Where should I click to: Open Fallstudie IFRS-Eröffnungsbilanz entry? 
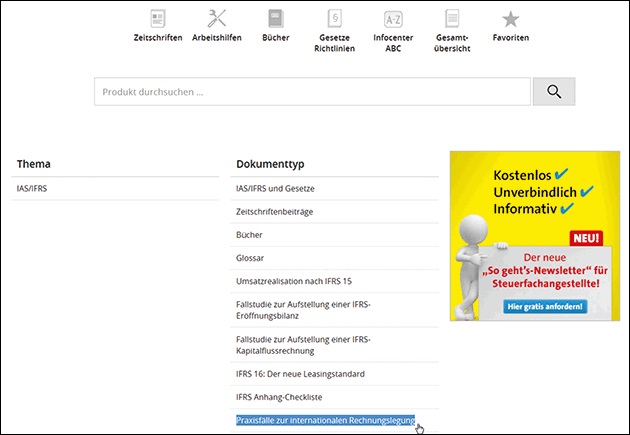point(301,311)
